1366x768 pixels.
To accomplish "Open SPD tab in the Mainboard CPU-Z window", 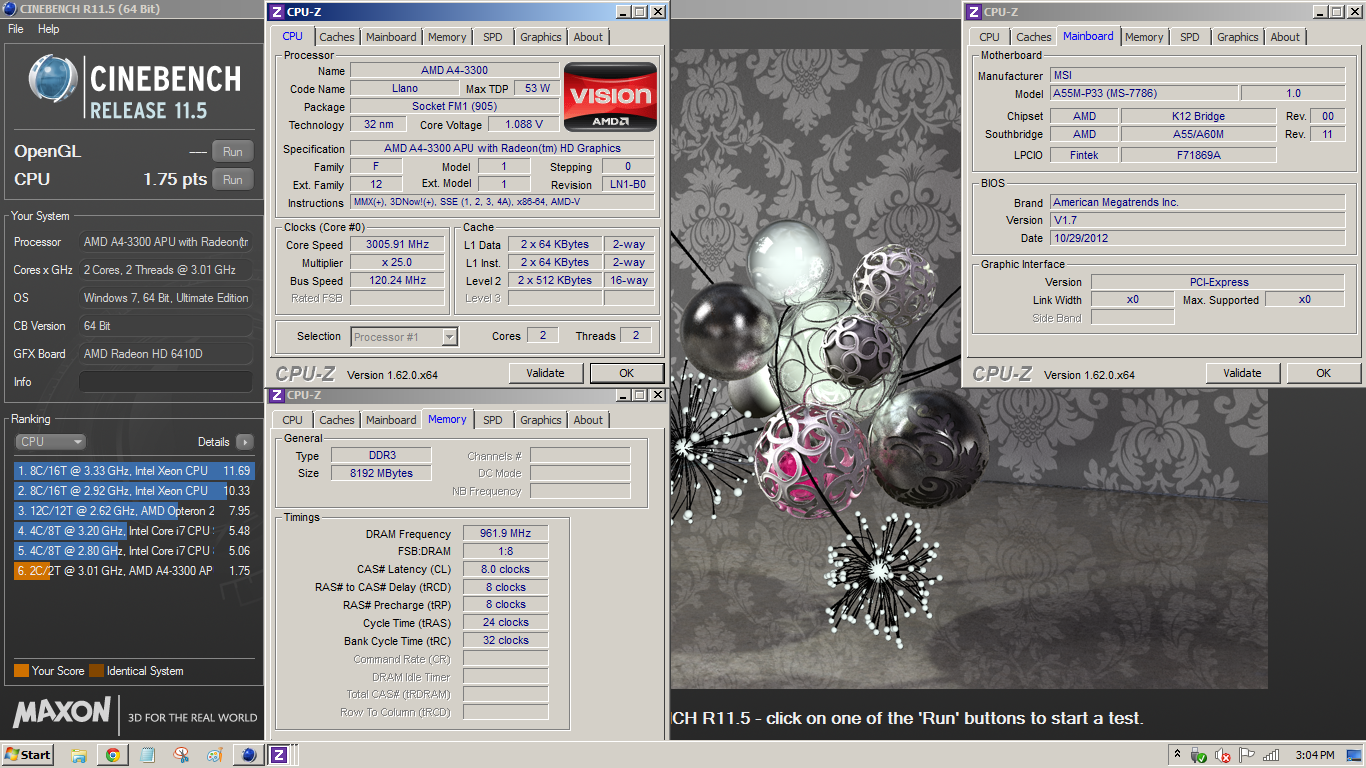I will (x=1190, y=37).
